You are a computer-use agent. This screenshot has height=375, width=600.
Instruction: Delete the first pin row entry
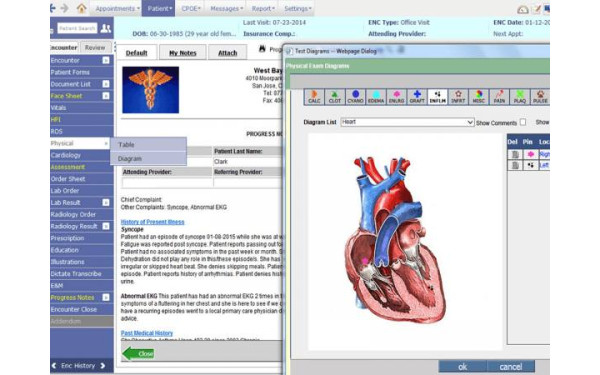515,154
